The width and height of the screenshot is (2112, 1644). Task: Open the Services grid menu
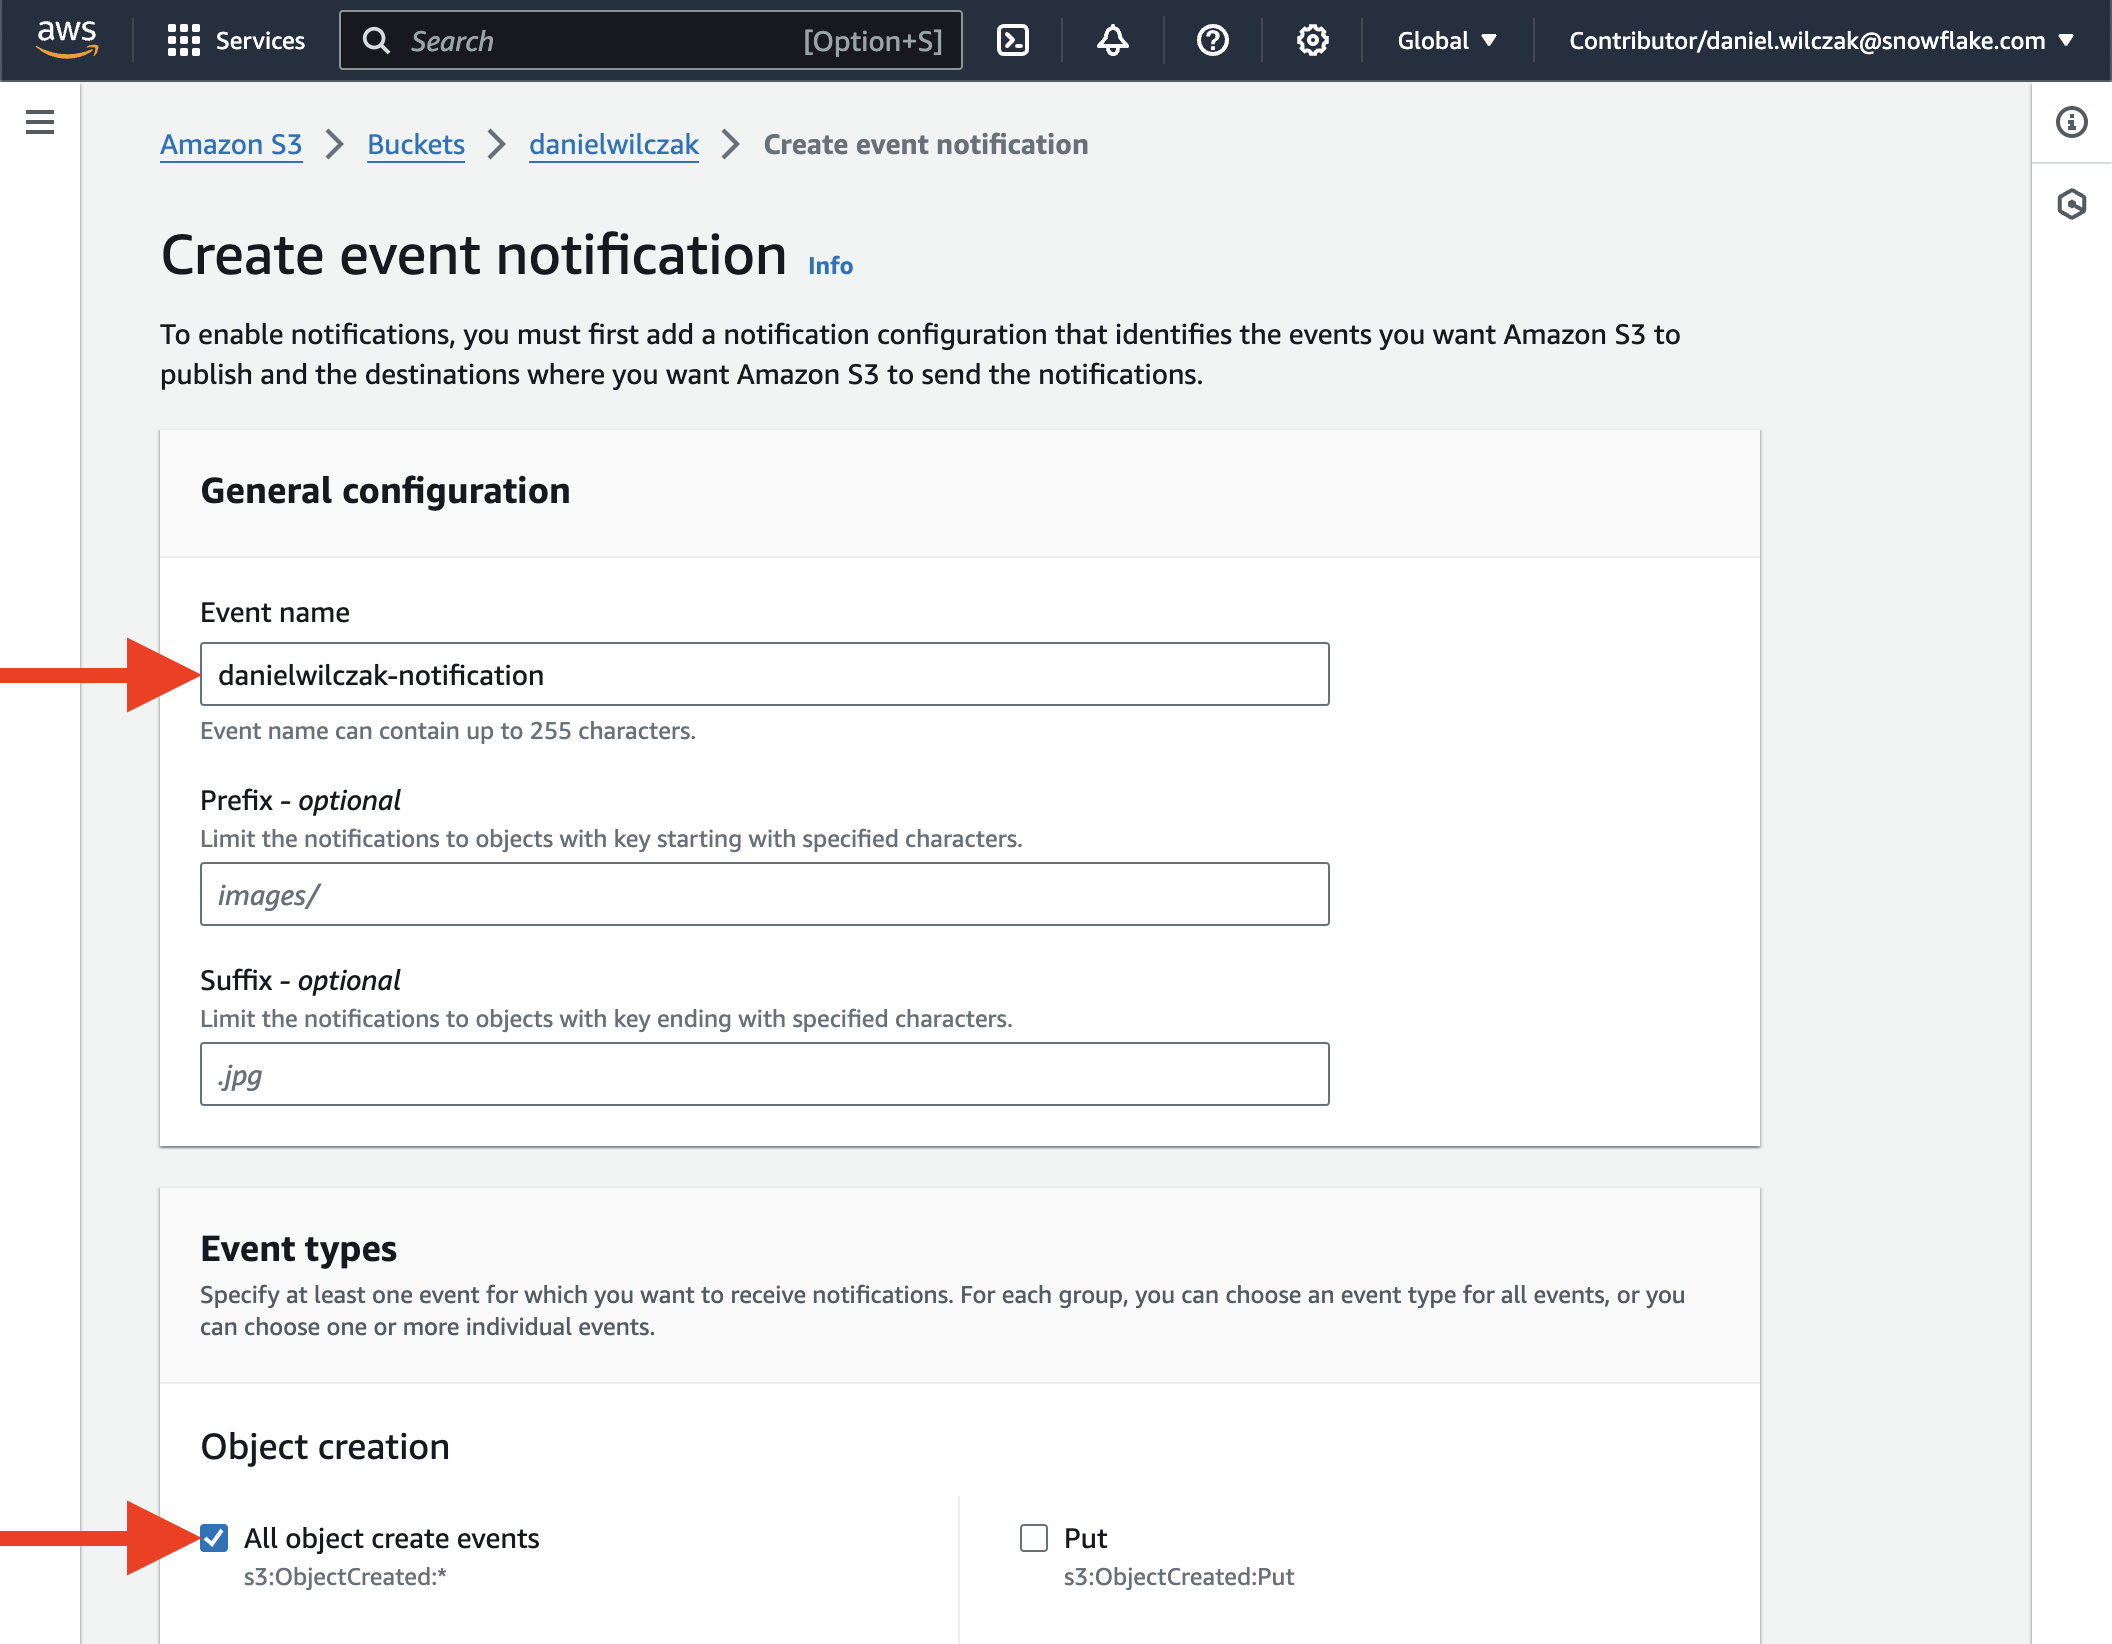[x=236, y=40]
